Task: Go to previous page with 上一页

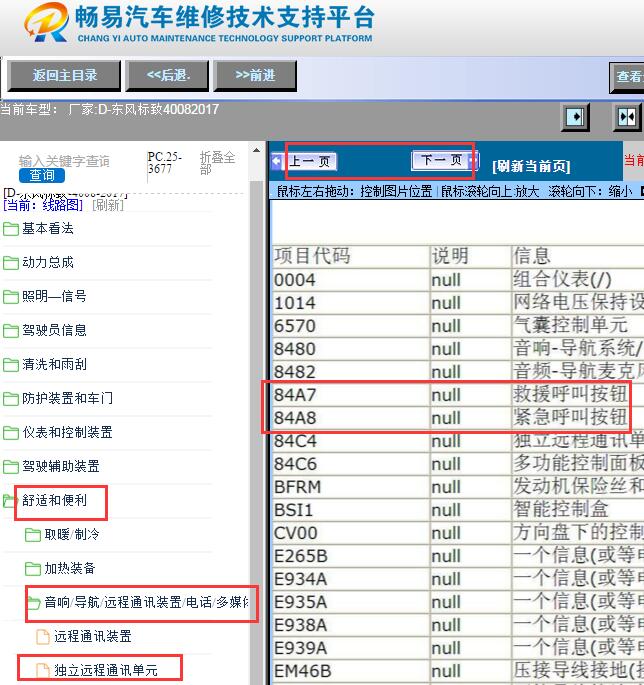Action: 310,161
